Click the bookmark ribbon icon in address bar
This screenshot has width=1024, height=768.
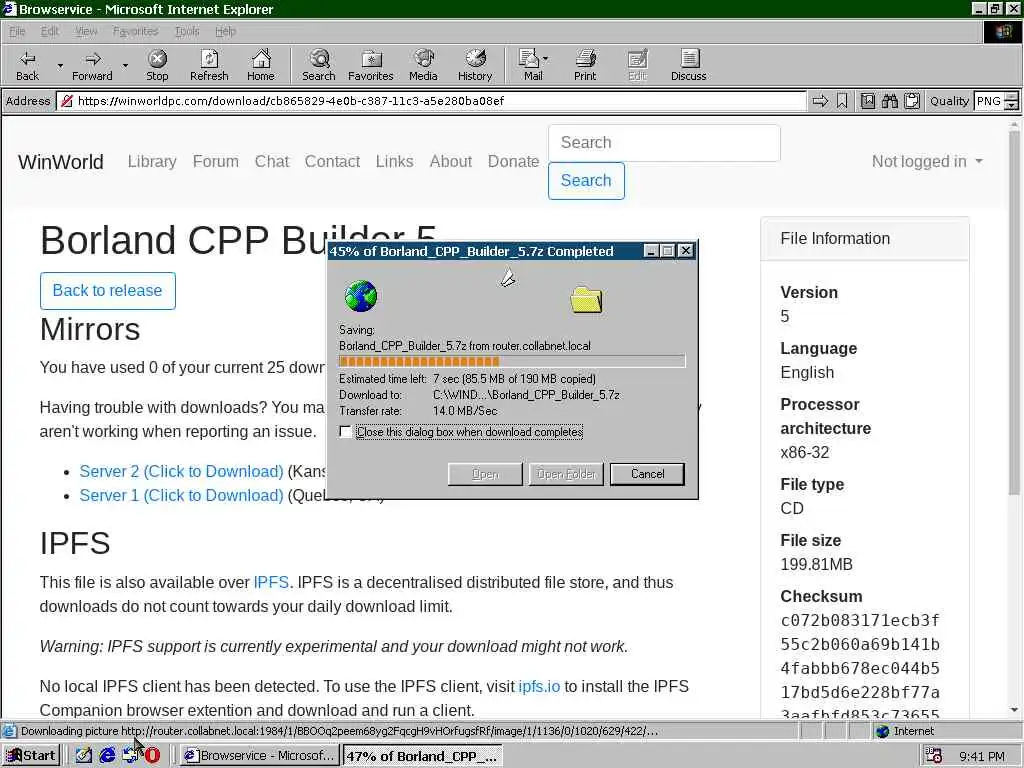point(842,101)
